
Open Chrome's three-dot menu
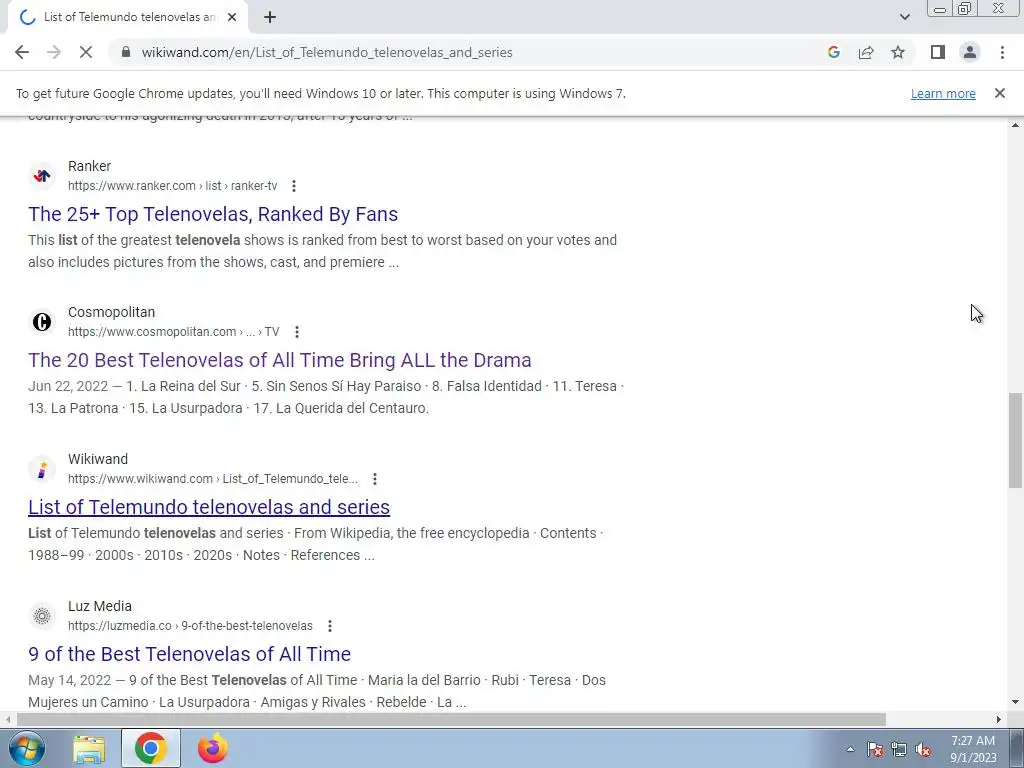coord(1002,52)
